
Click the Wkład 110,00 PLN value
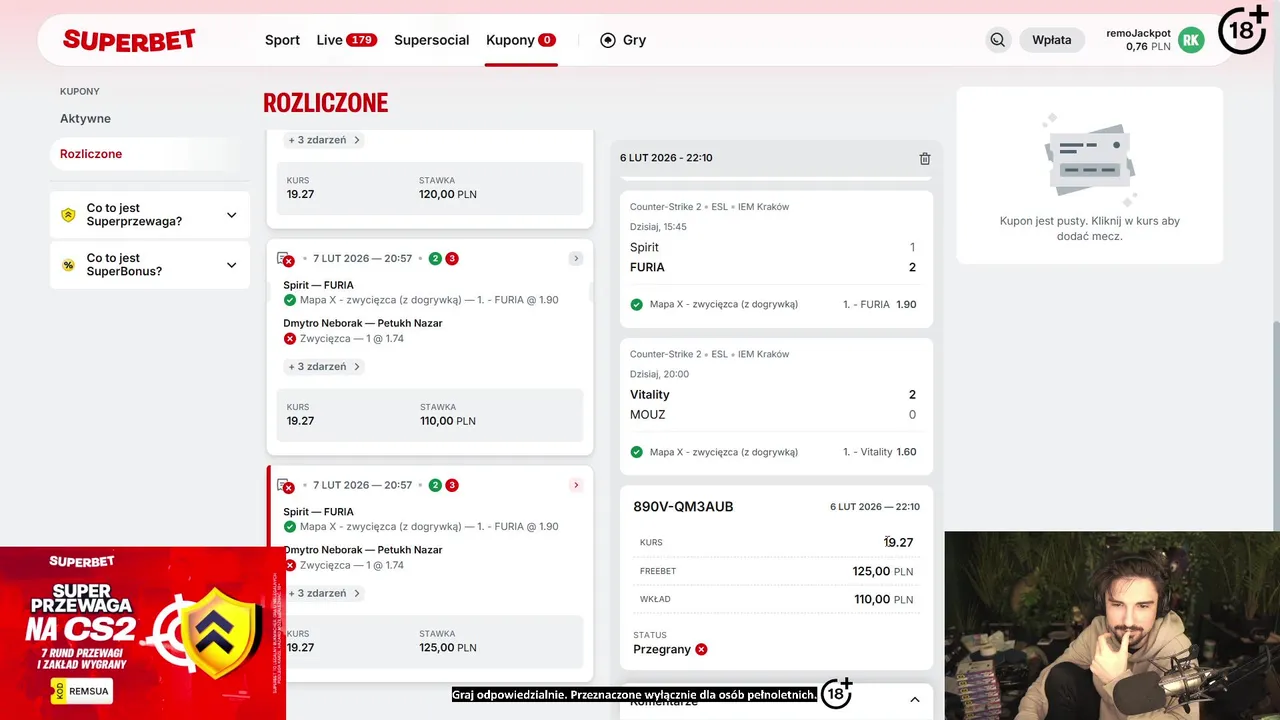[x=883, y=599]
